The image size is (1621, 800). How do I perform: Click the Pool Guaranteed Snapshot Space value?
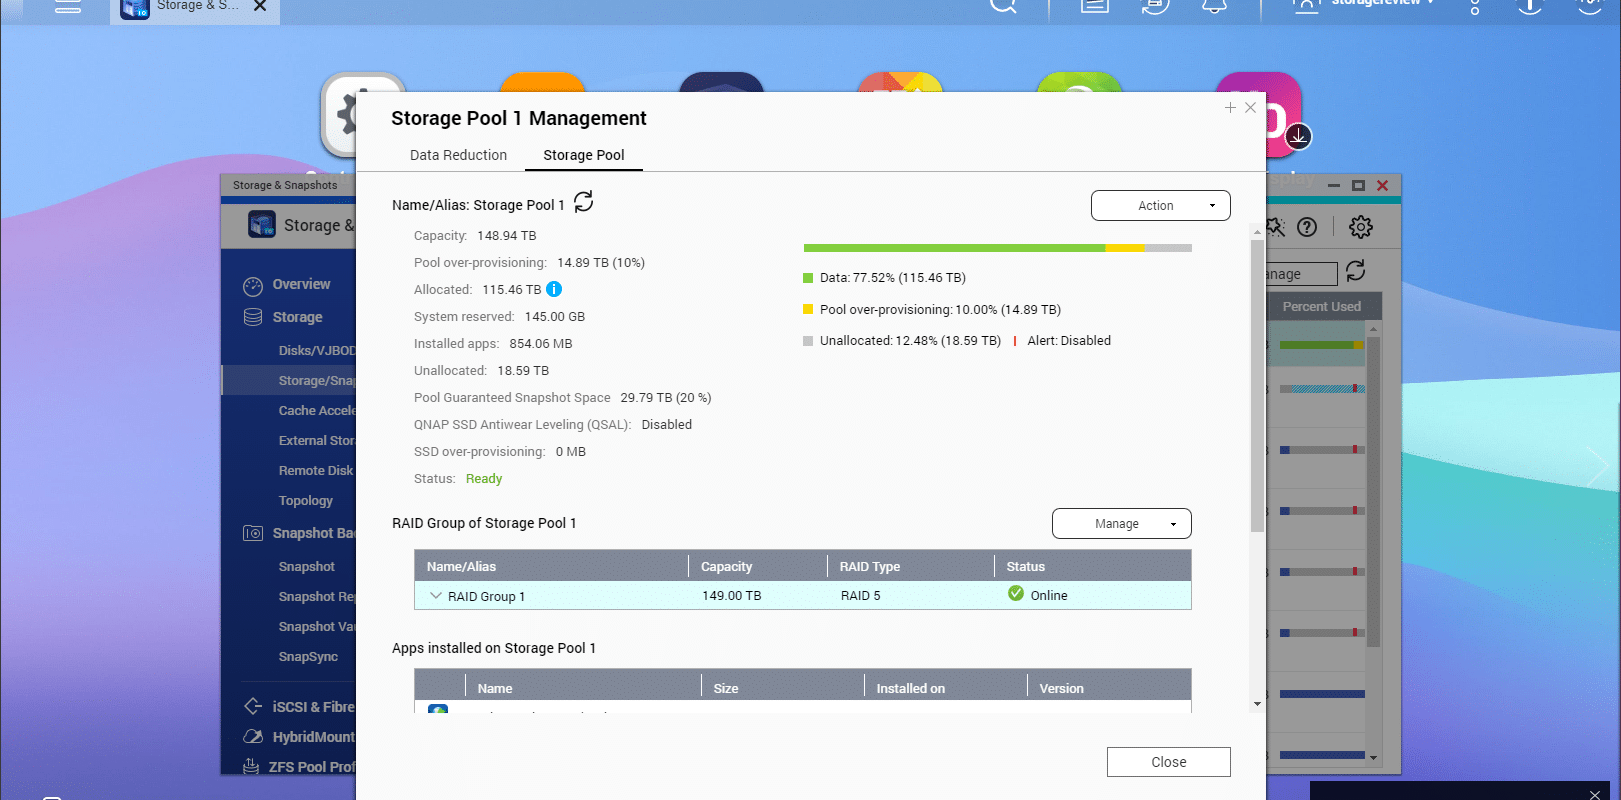coord(666,398)
